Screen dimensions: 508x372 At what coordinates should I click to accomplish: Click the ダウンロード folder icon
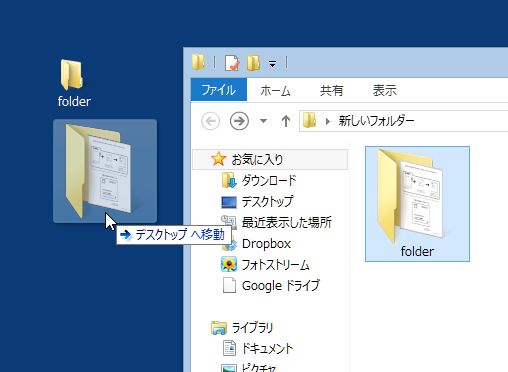[229, 180]
